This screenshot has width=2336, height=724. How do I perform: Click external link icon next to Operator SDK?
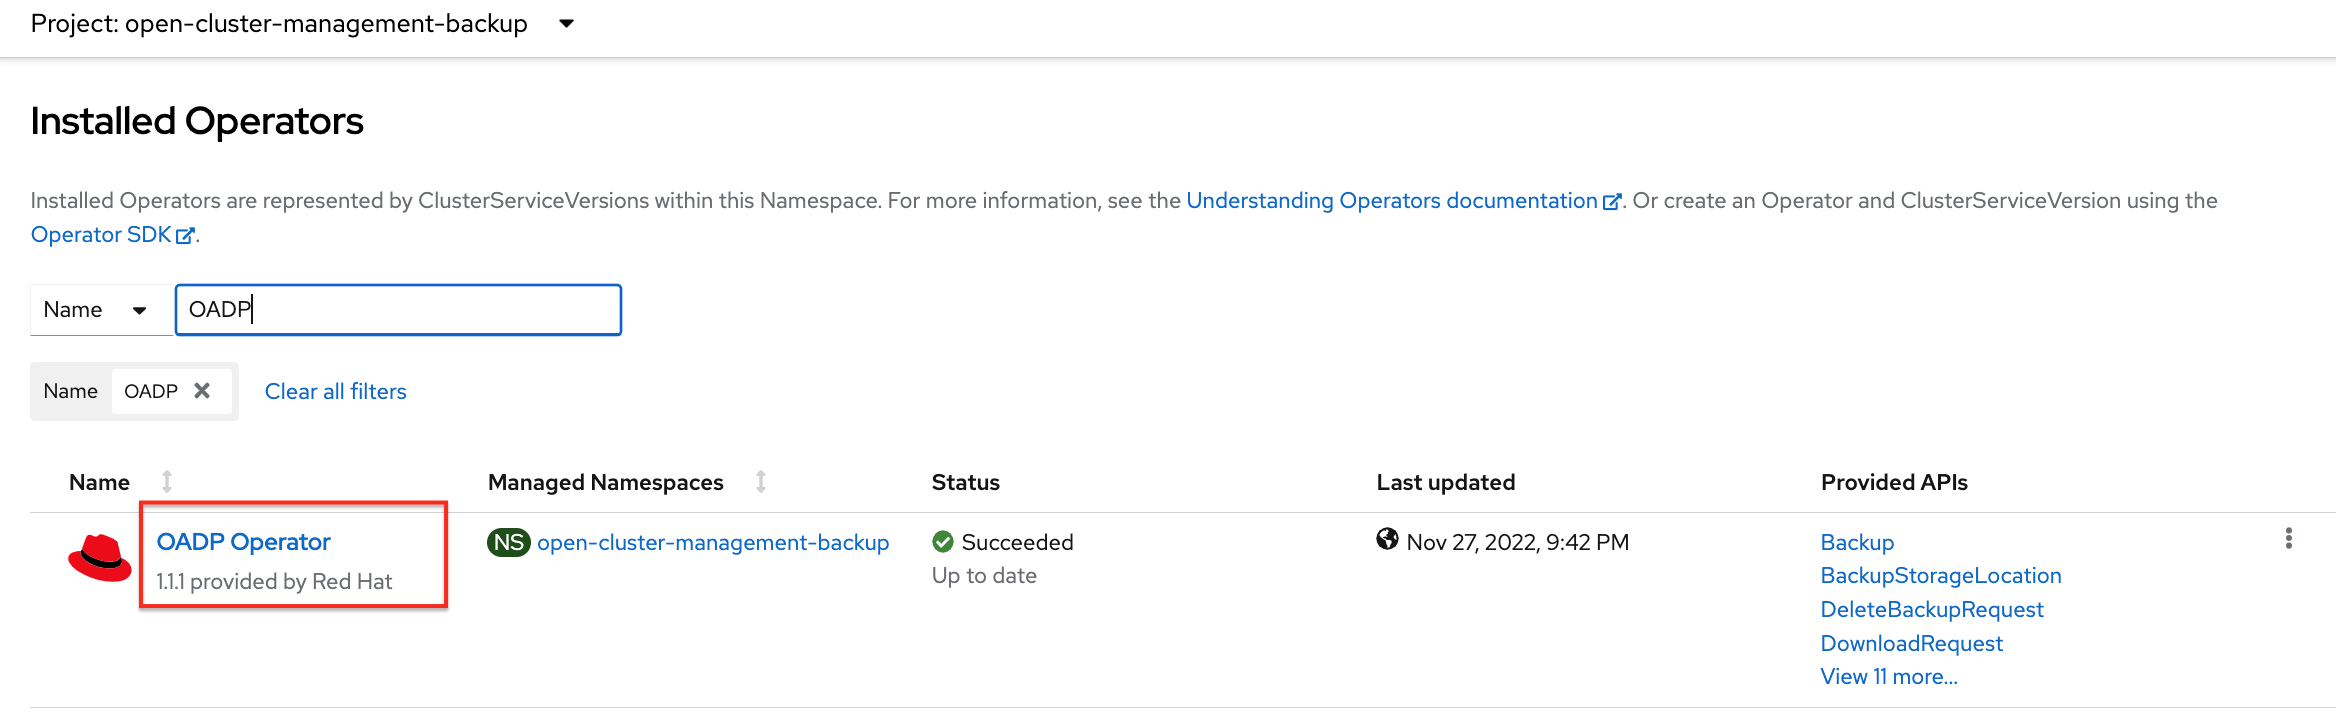click(185, 236)
